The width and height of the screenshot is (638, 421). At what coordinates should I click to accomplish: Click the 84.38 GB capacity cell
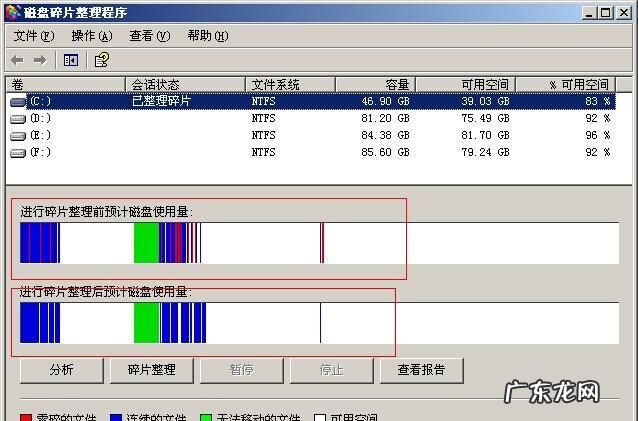click(385, 135)
